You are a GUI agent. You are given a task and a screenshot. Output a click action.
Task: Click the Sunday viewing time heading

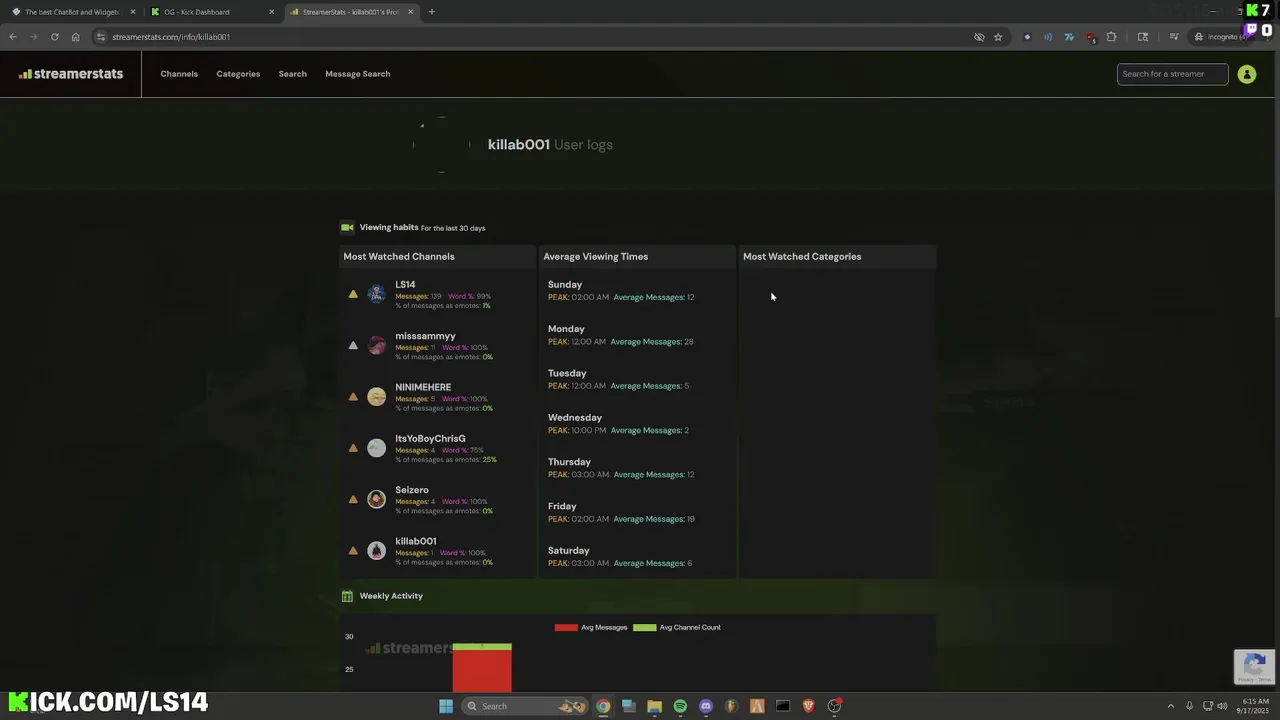[x=565, y=285]
